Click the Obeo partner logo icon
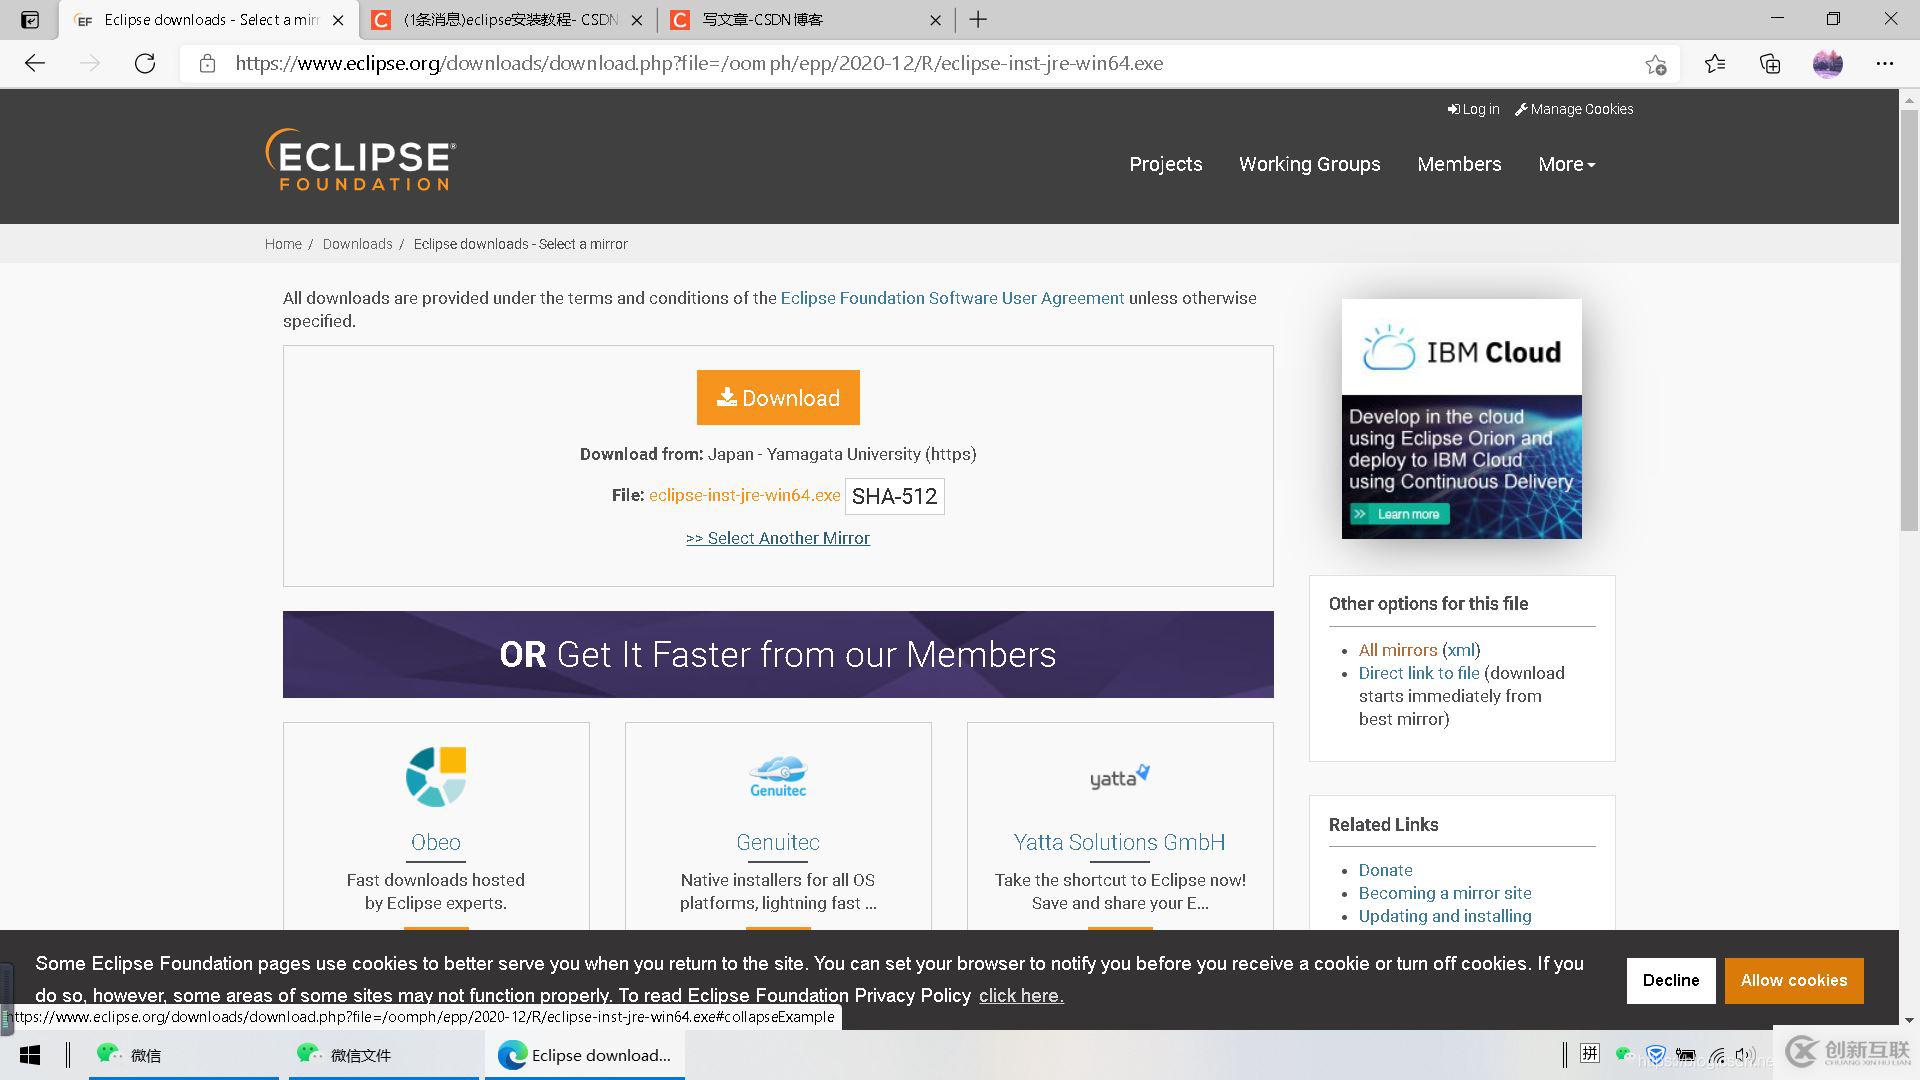The image size is (1920, 1080). coord(434,774)
